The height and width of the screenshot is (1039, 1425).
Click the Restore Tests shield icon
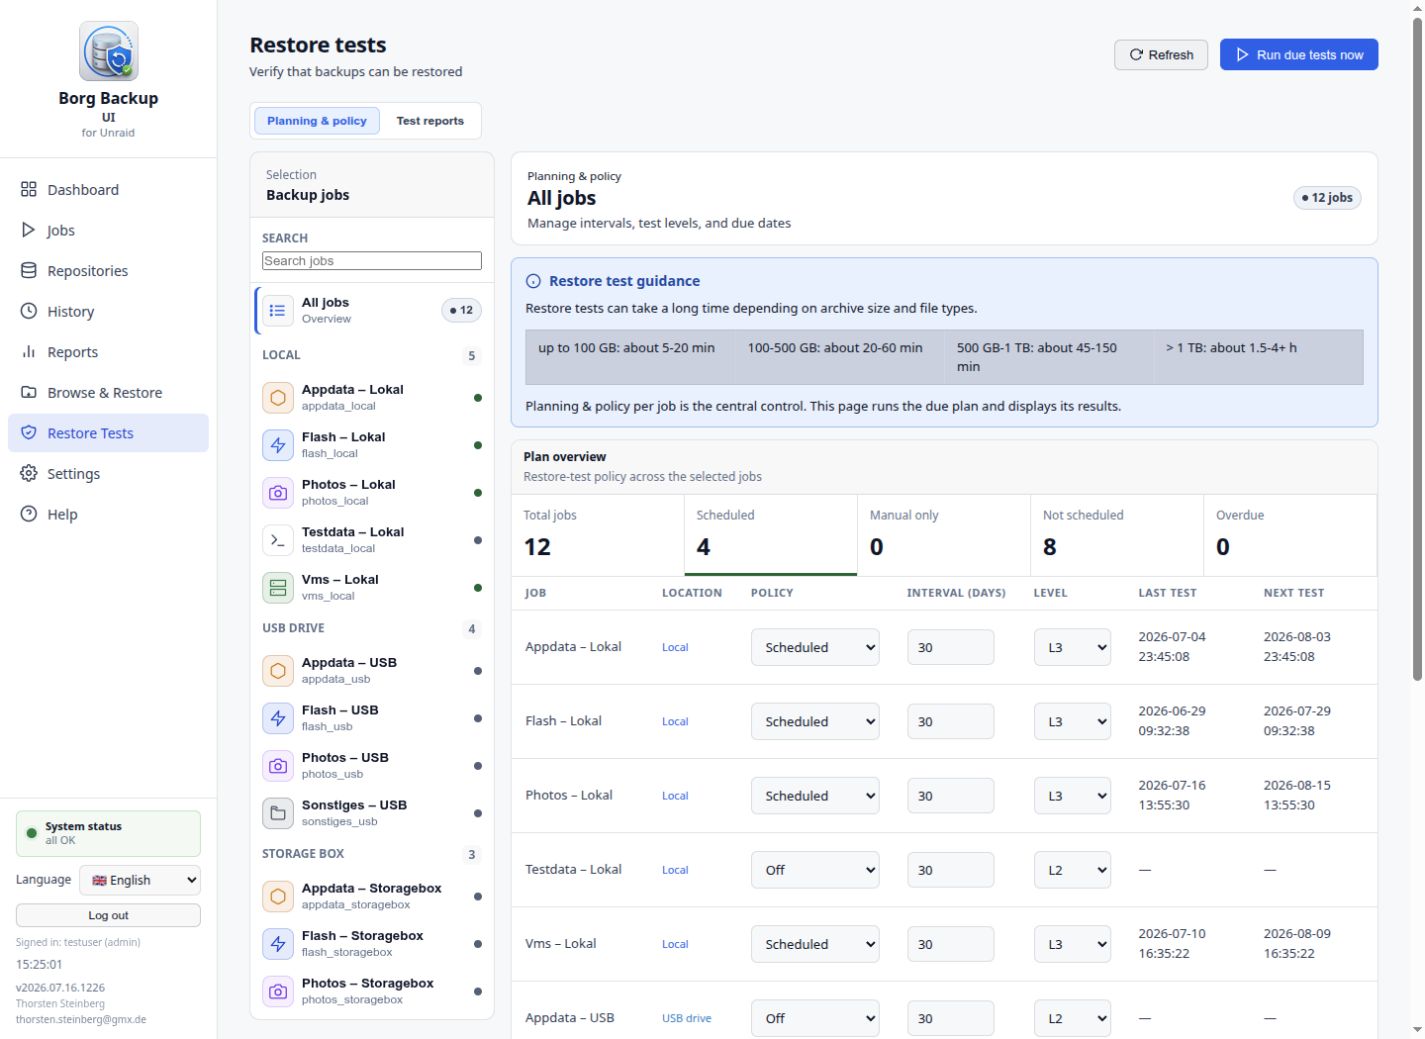[x=29, y=433]
